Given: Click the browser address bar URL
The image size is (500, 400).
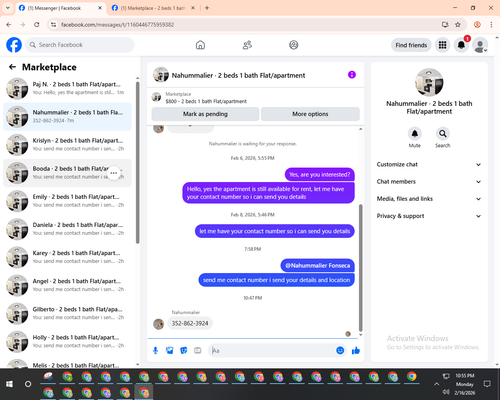Looking at the screenshot, I should (117, 25).
